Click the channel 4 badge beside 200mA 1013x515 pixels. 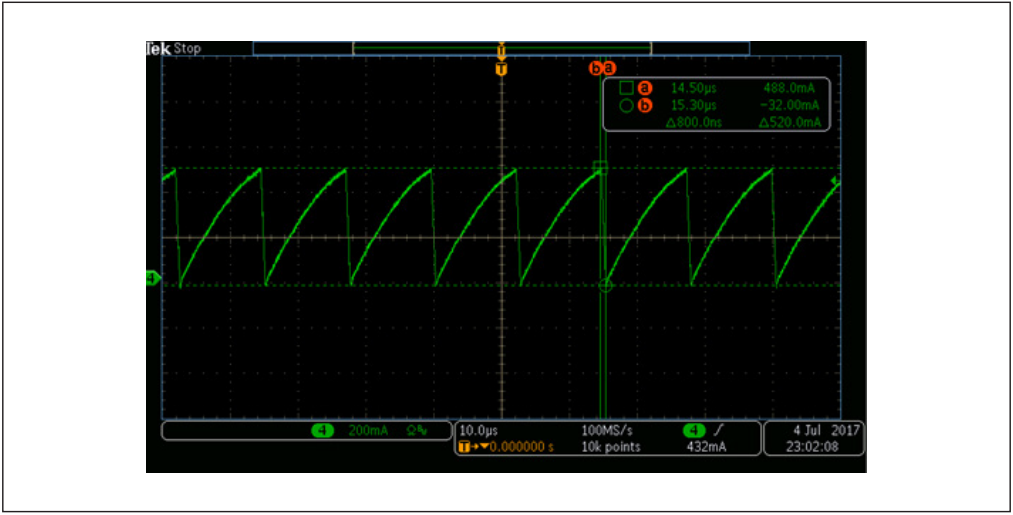tap(322, 431)
